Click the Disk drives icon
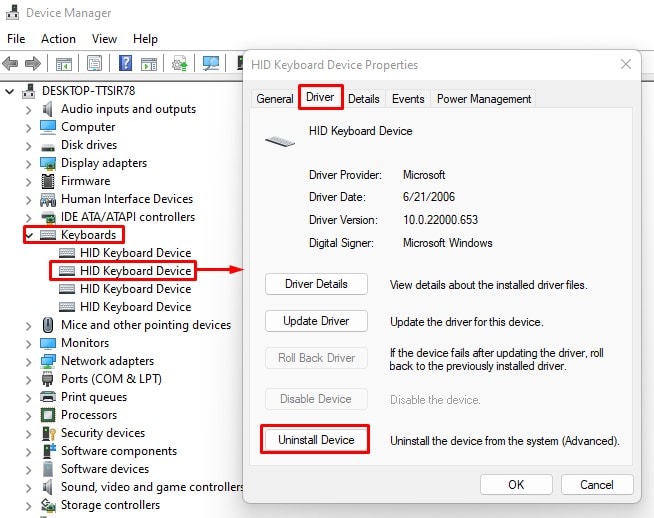 click(x=48, y=147)
